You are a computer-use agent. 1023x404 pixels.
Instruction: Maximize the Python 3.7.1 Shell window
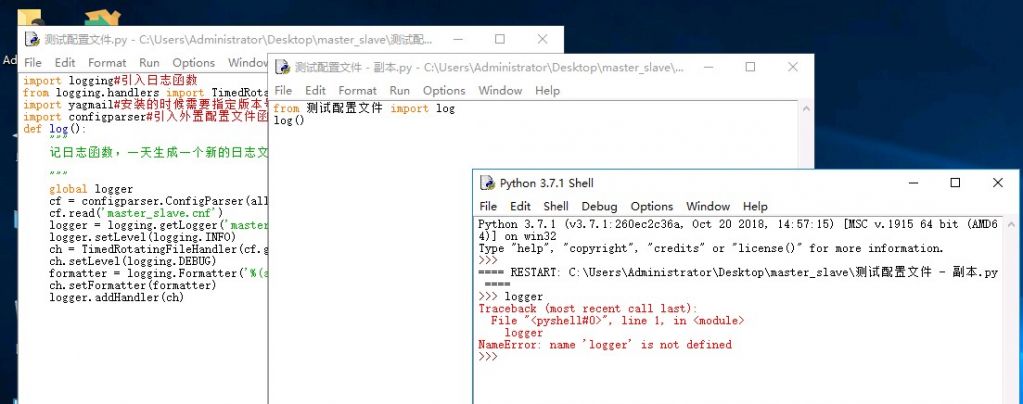(x=955, y=183)
